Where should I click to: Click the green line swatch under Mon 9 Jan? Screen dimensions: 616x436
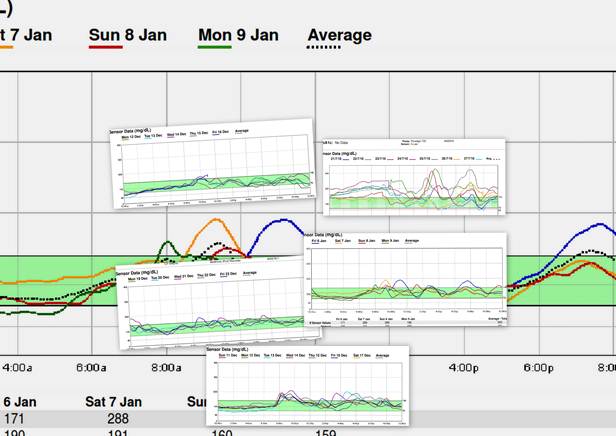214,47
